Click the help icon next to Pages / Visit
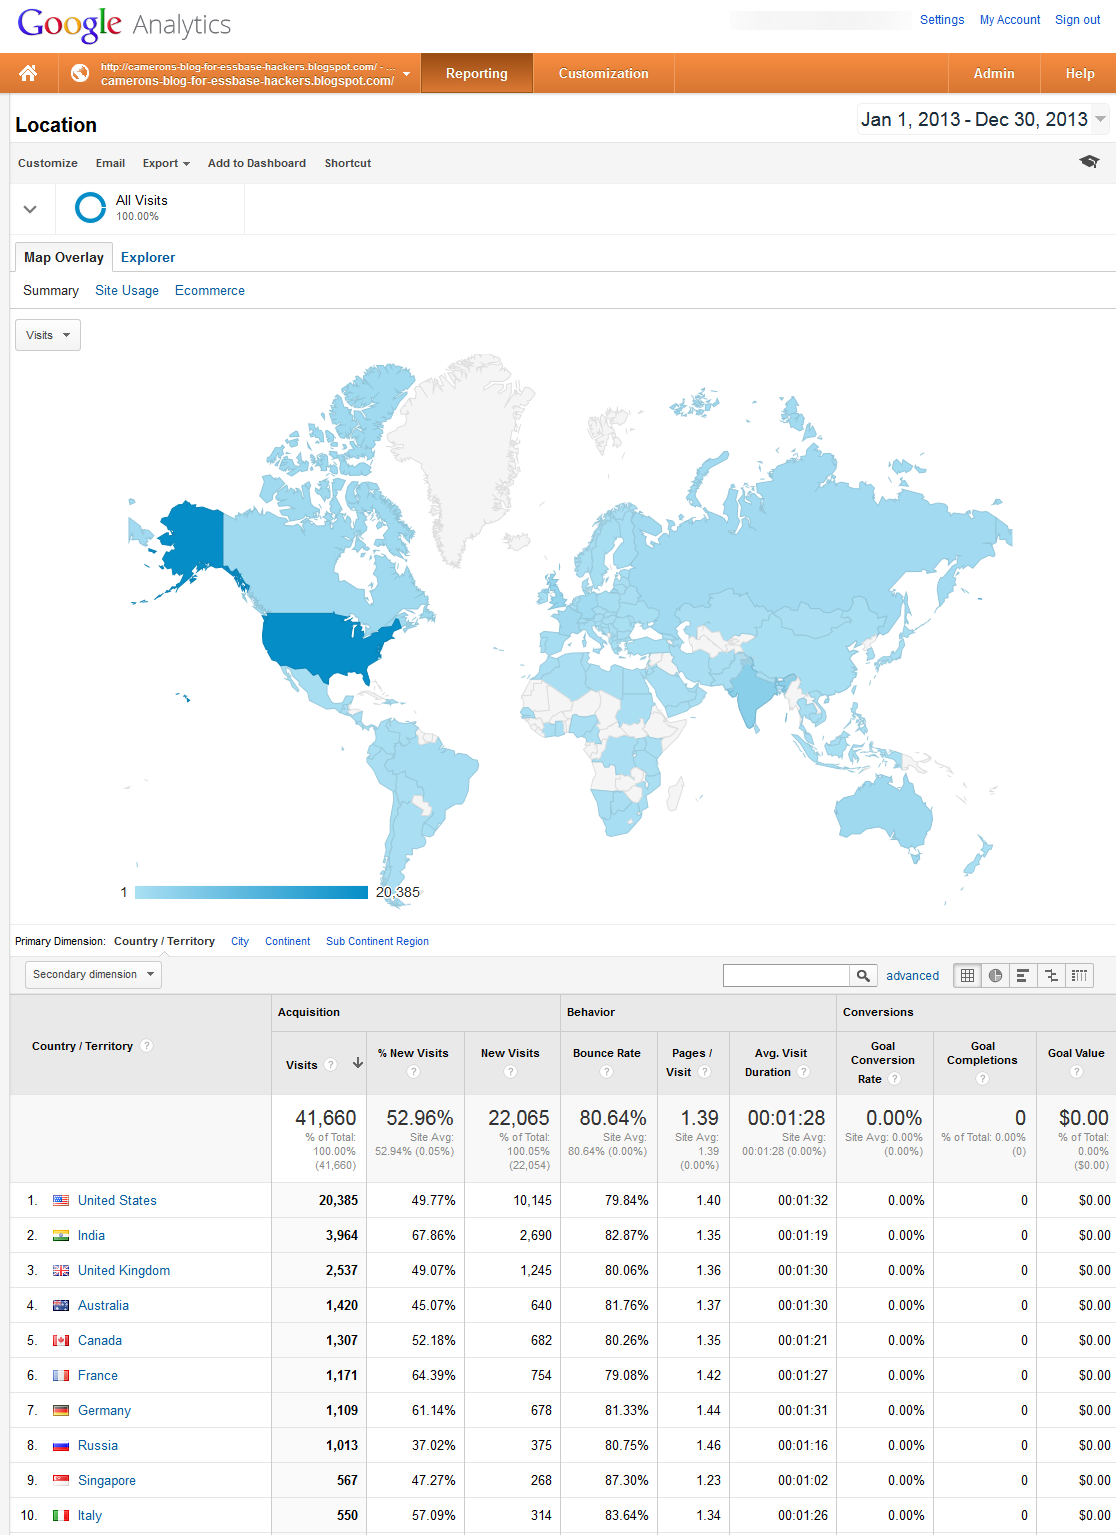The image size is (1116, 1535). click(704, 1072)
